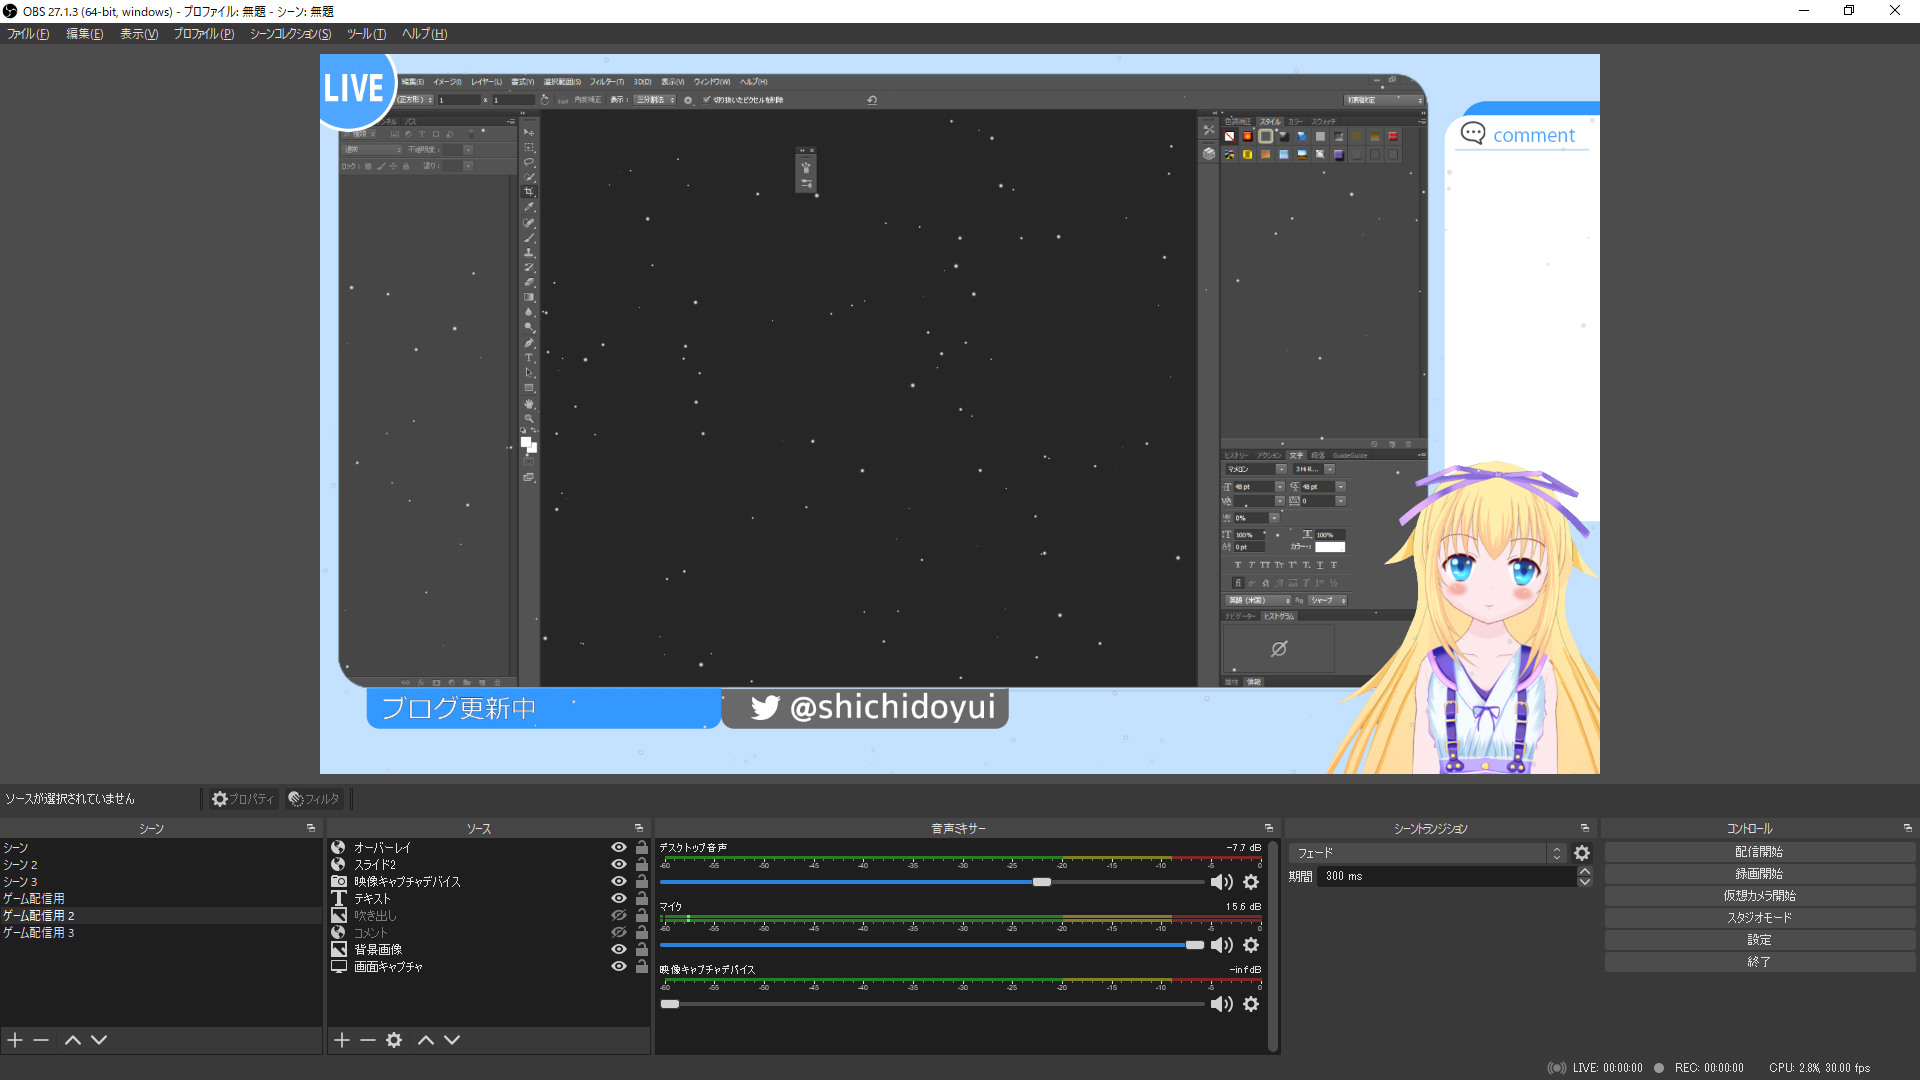The height and width of the screenshot is (1080, 1920).
Task: Open the ヘルプ menu
Action: coord(424,34)
